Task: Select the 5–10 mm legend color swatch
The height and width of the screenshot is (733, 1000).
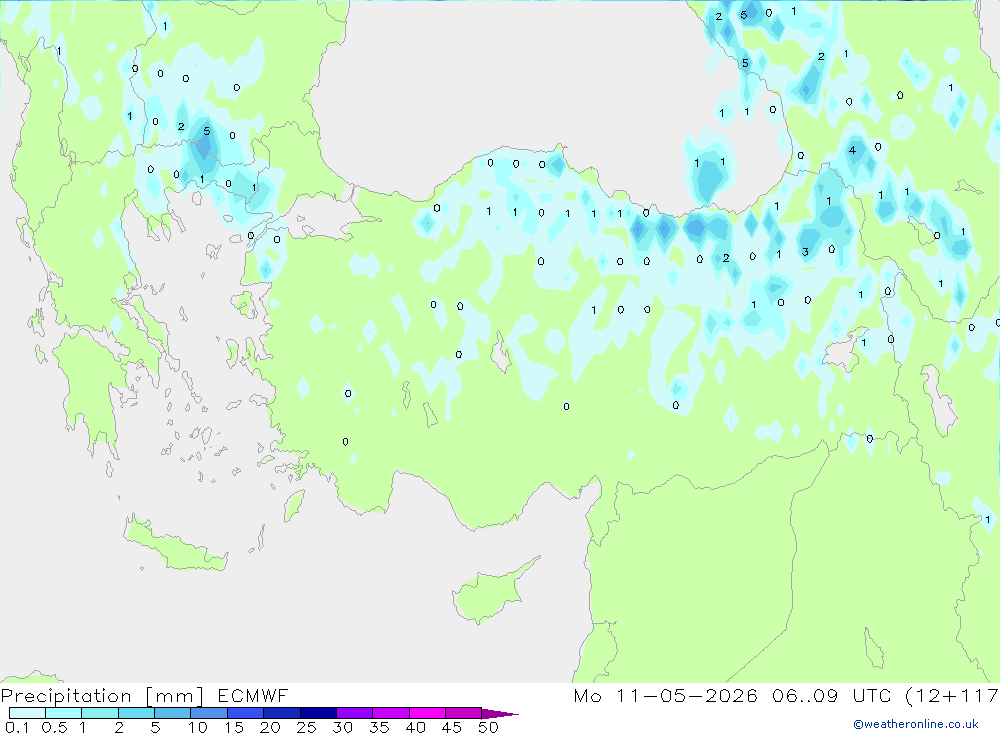Action: [x=172, y=713]
